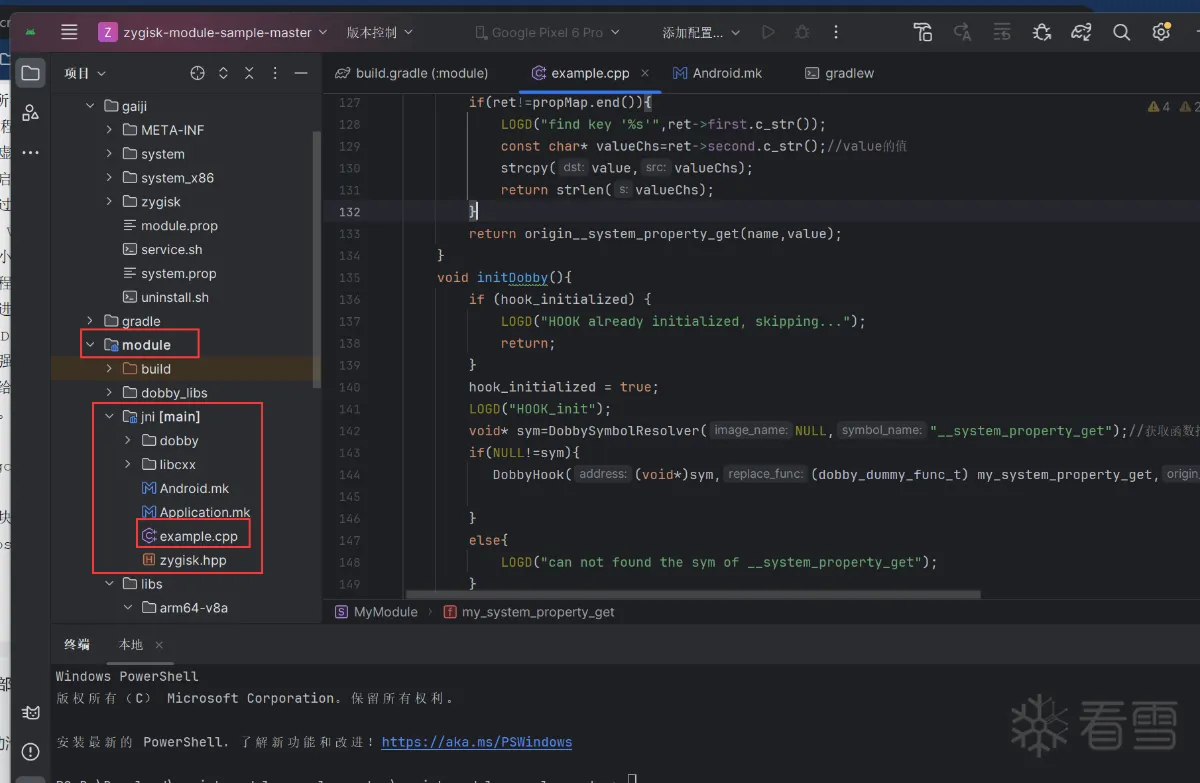Expand the libcxx folder
This screenshot has height=783, width=1200.
pyautogui.click(x=128, y=465)
